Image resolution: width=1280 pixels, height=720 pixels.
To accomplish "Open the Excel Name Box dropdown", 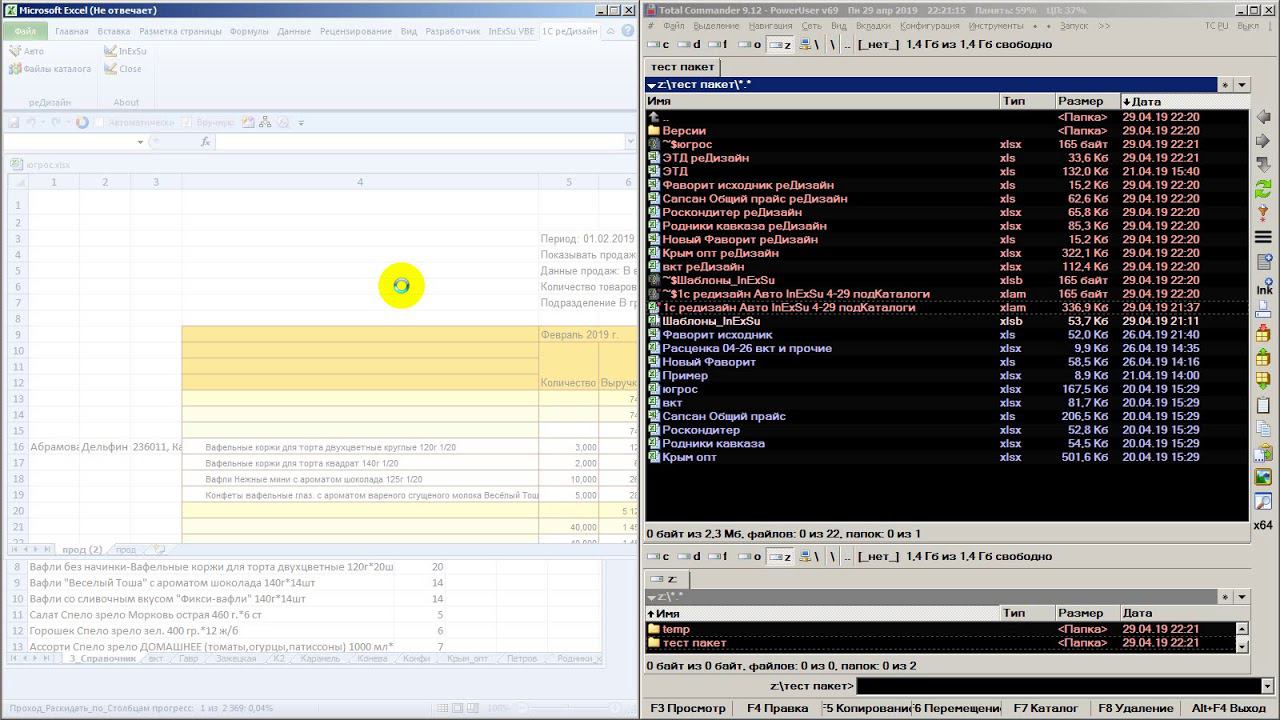I will pyautogui.click(x=140, y=142).
